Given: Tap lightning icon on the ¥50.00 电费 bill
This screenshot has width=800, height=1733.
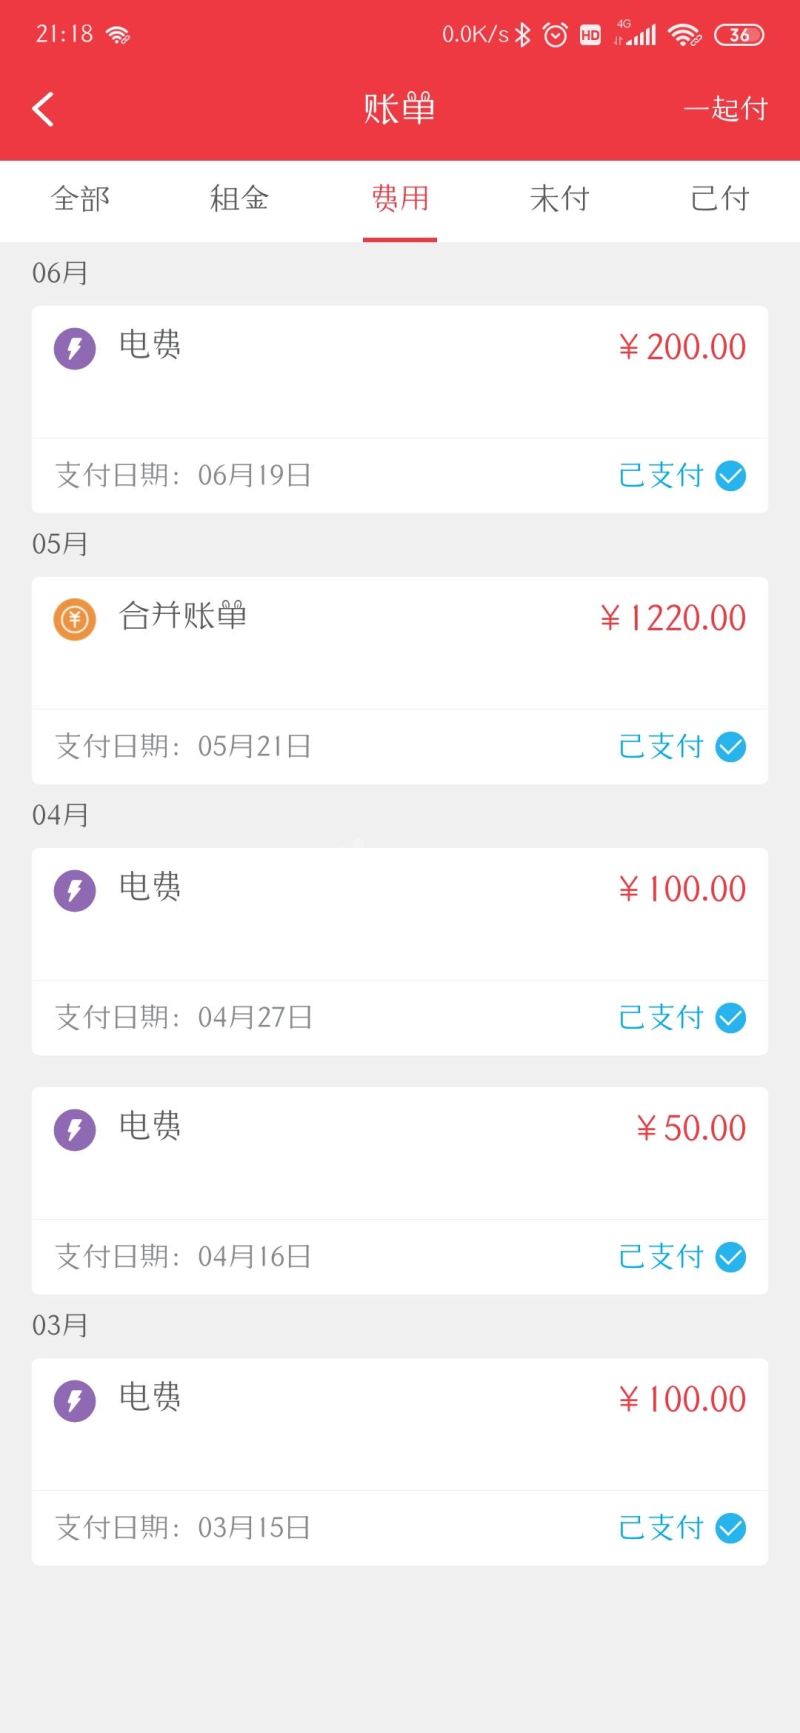Looking at the screenshot, I should tap(75, 1130).
